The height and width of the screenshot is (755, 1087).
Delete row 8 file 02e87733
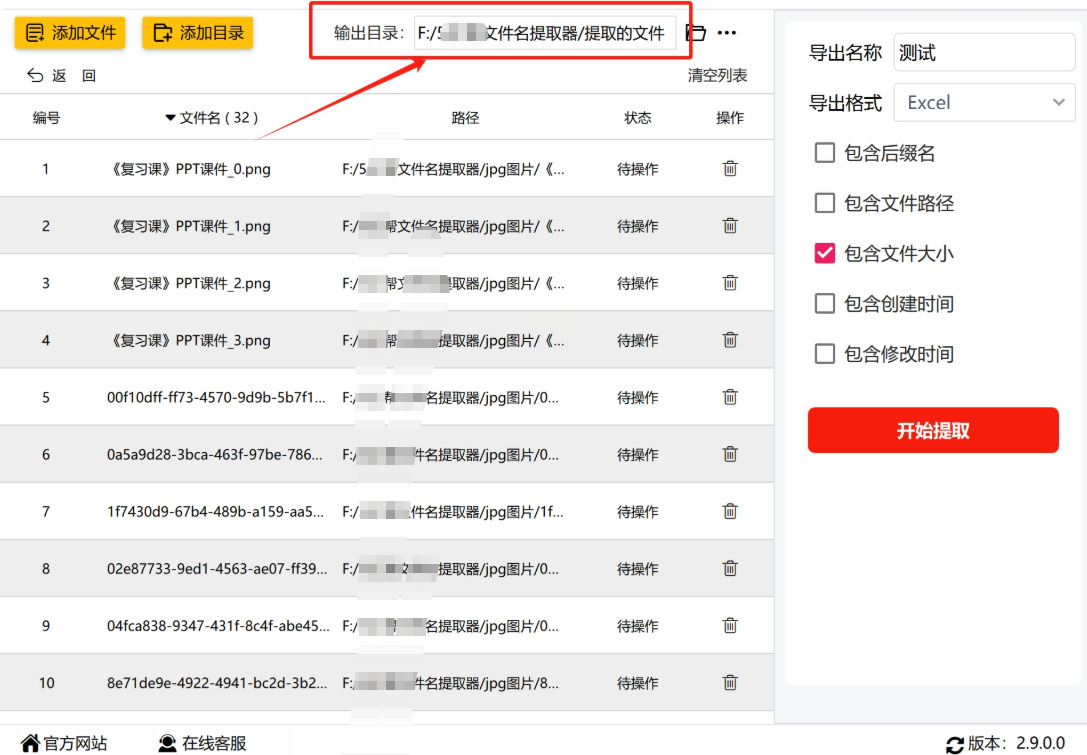(730, 569)
